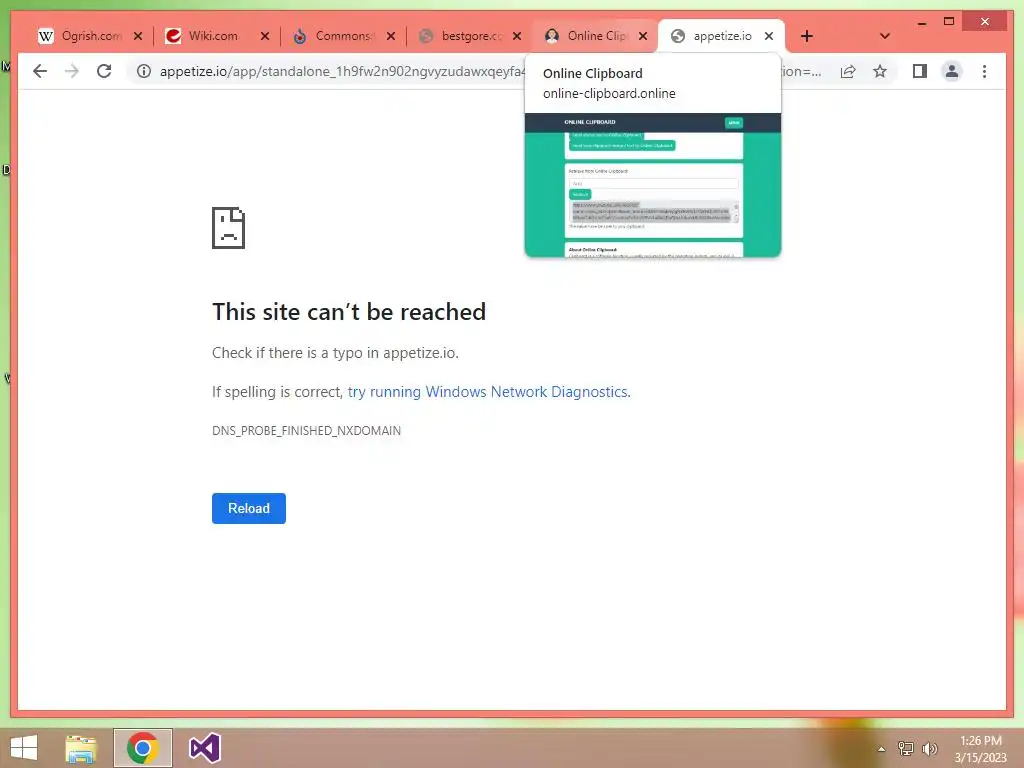Close the Online Clipboard tab
This screenshot has width=1024, height=768.
643,36
